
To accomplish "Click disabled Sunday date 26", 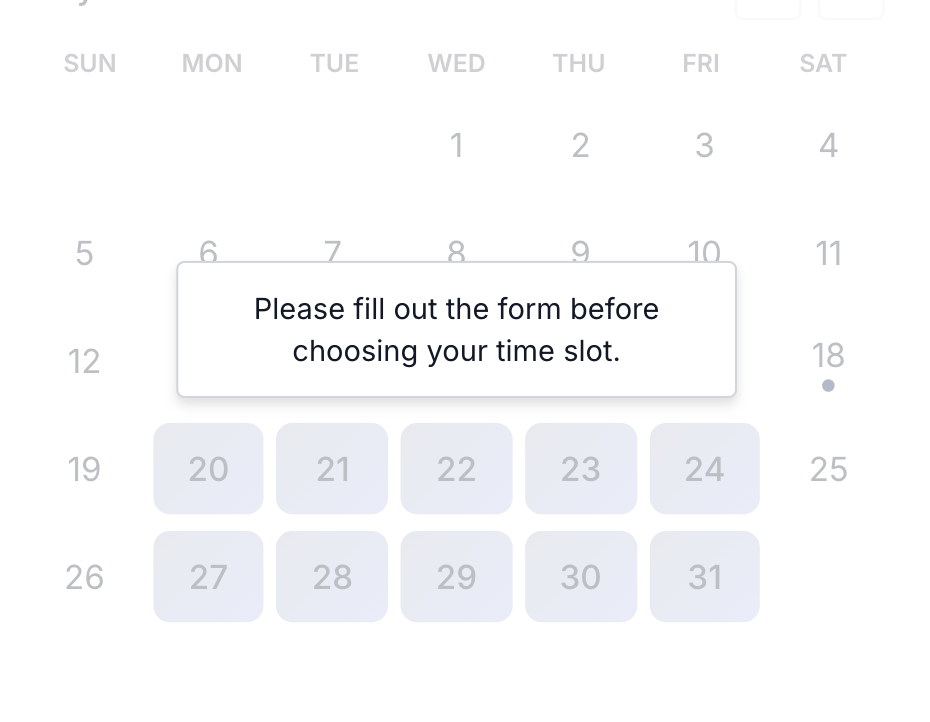I will 84,577.
